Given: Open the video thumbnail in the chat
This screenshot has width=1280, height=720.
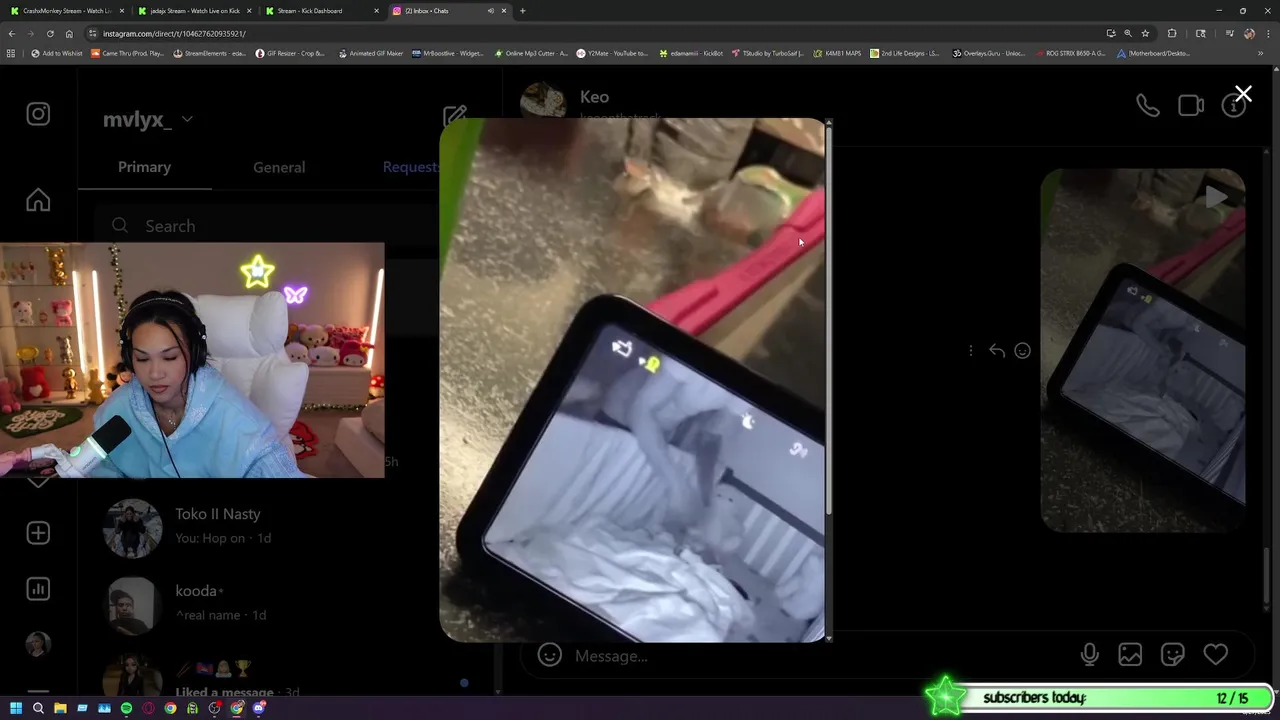Looking at the screenshot, I should [x=1143, y=350].
